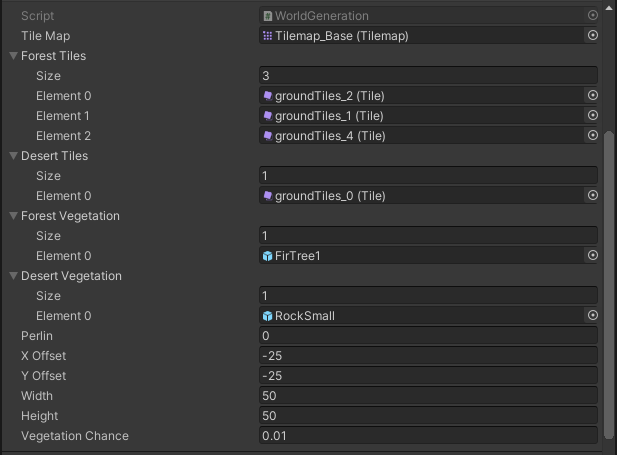The width and height of the screenshot is (617, 455).
Task: Collapse the Forest Tiles array
Action: point(13,56)
